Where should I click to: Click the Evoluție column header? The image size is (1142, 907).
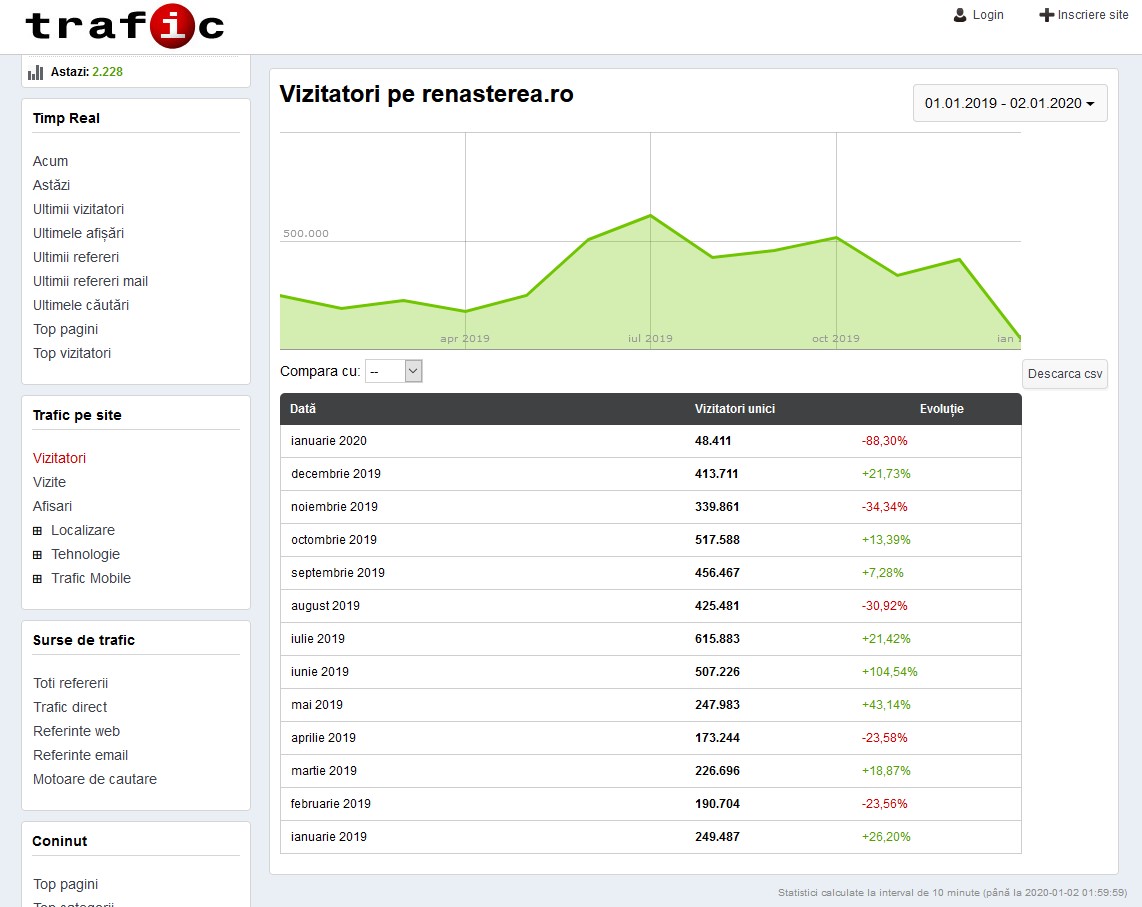[x=941, y=409]
